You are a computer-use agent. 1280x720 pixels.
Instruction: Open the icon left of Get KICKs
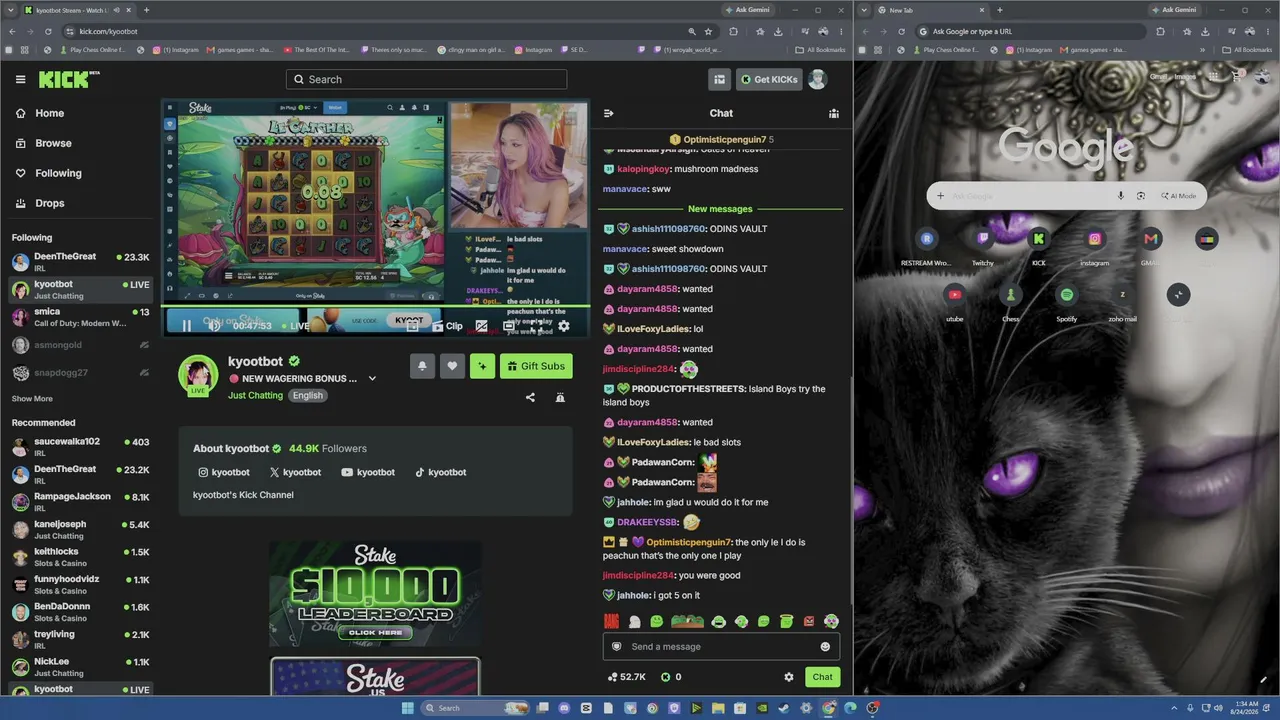(x=719, y=79)
